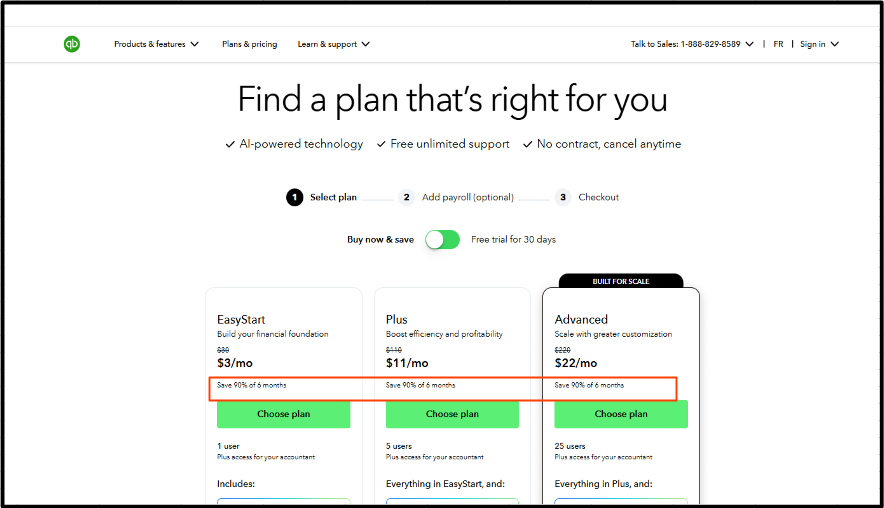Click the Built for Scale badge

click(x=621, y=281)
